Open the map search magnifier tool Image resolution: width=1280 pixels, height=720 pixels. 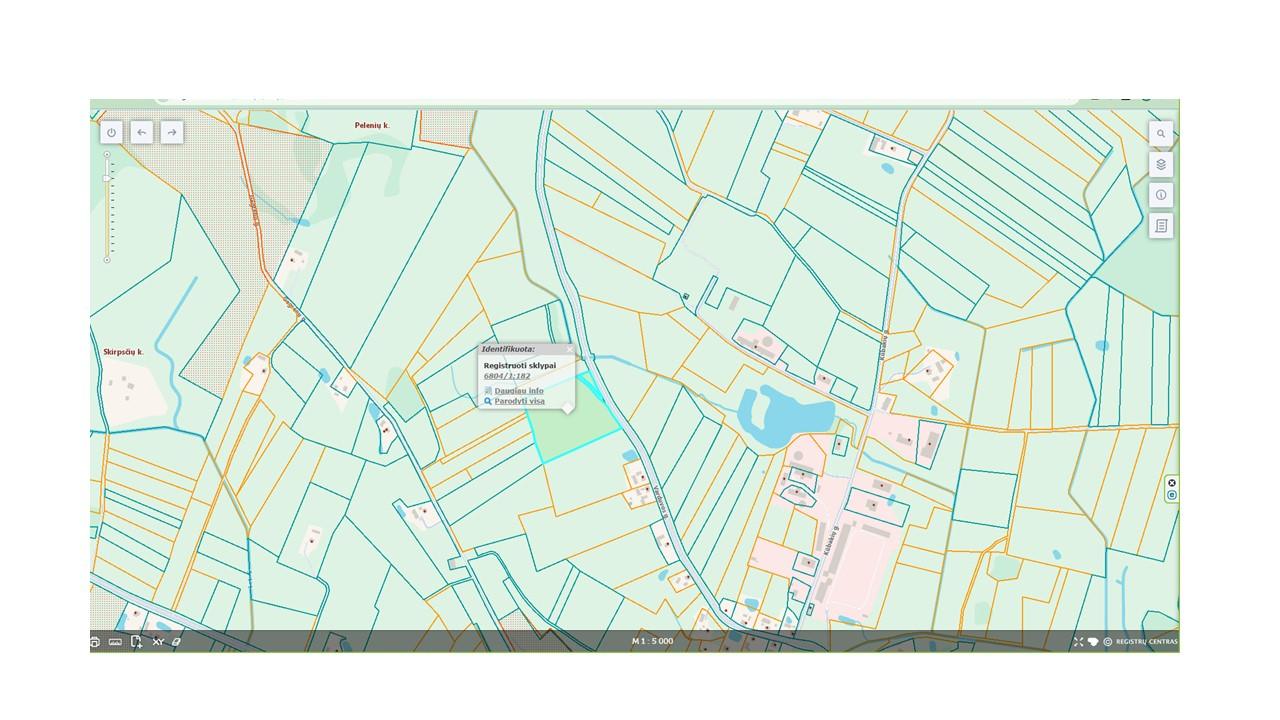pyautogui.click(x=1161, y=133)
